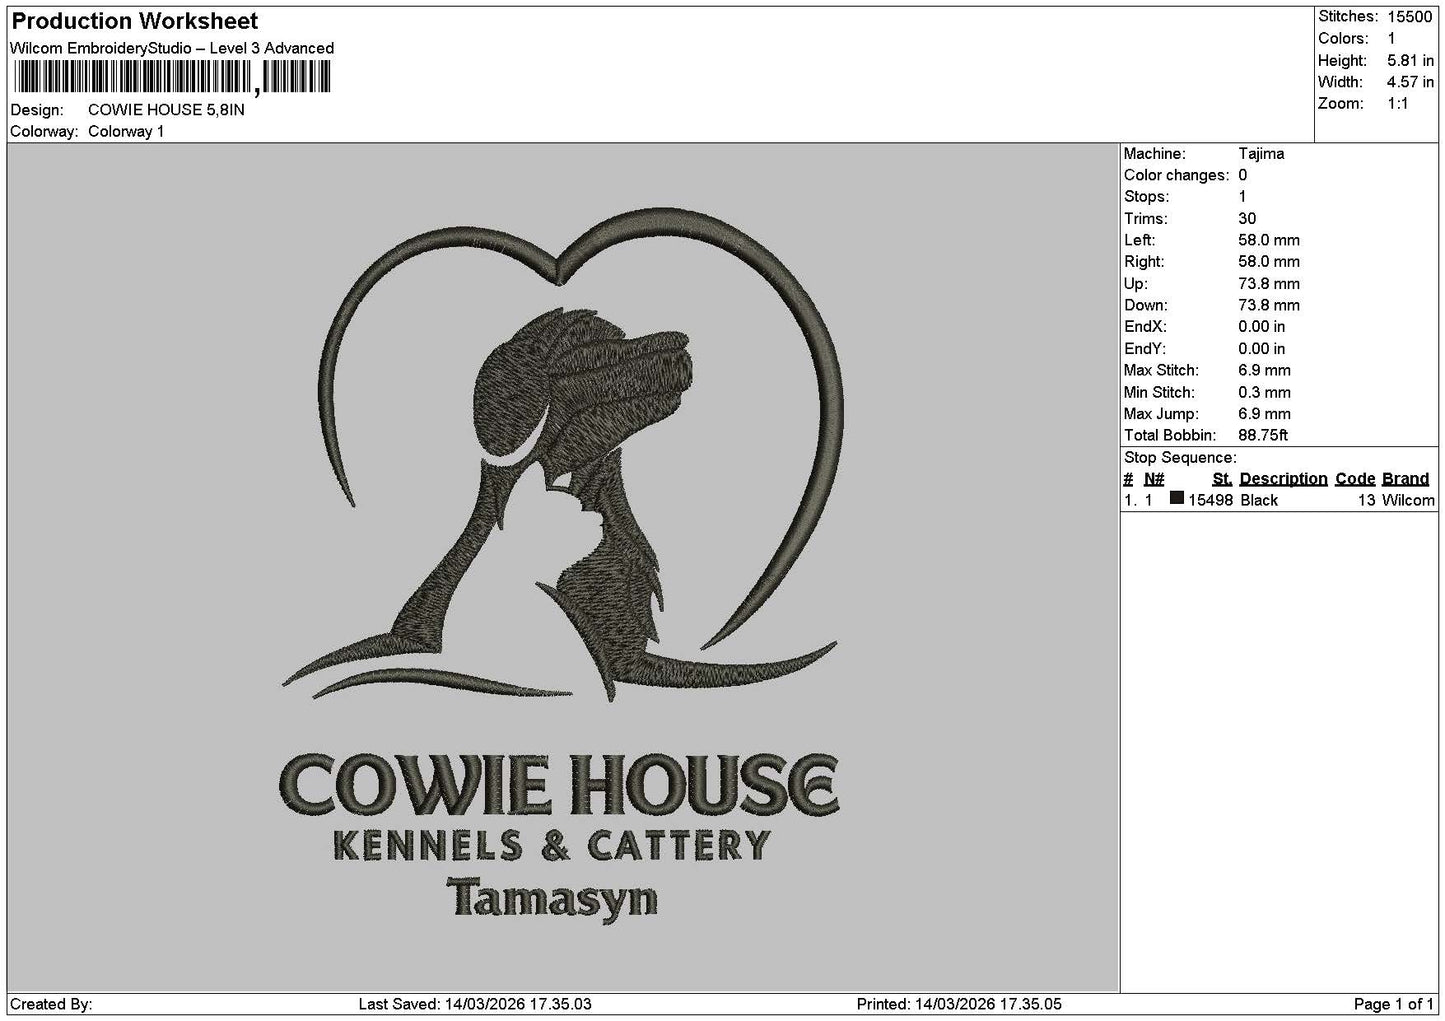Click the Created By footer label
Screen dimensions: 1445x1021
pos(51,1004)
